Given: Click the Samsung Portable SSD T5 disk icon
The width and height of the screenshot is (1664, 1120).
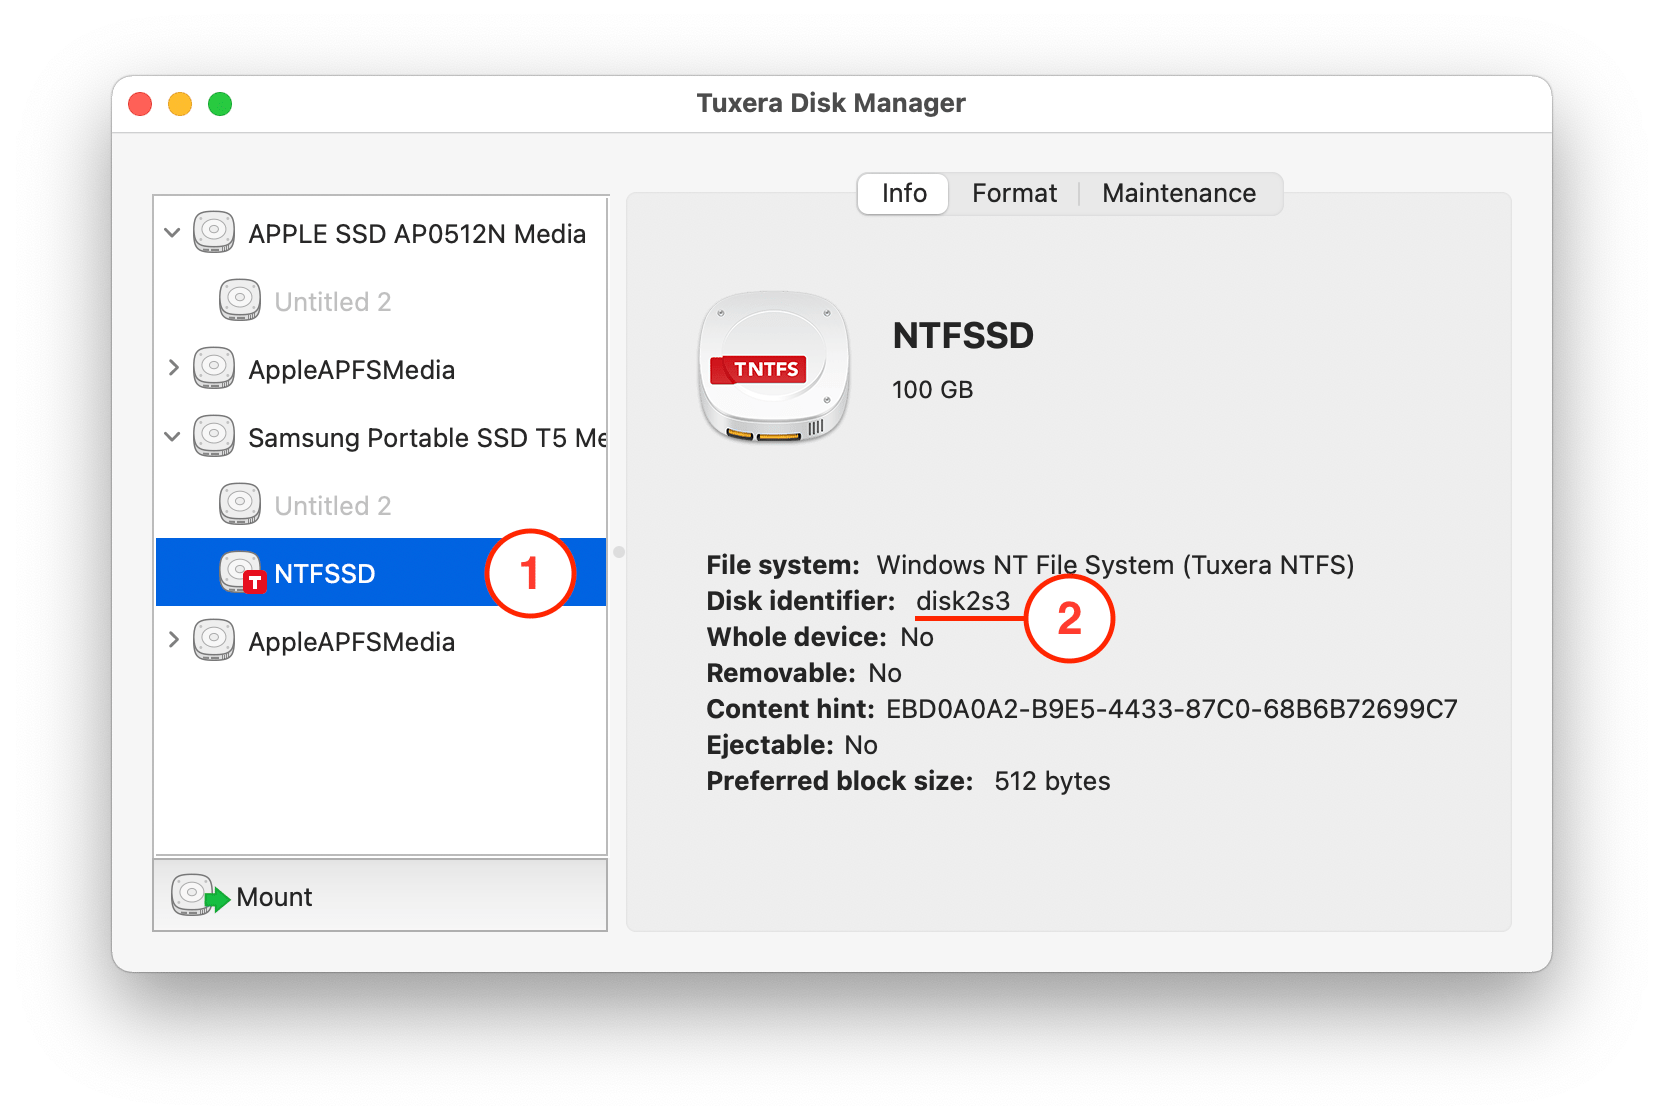Looking at the screenshot, I should point(214,436).
